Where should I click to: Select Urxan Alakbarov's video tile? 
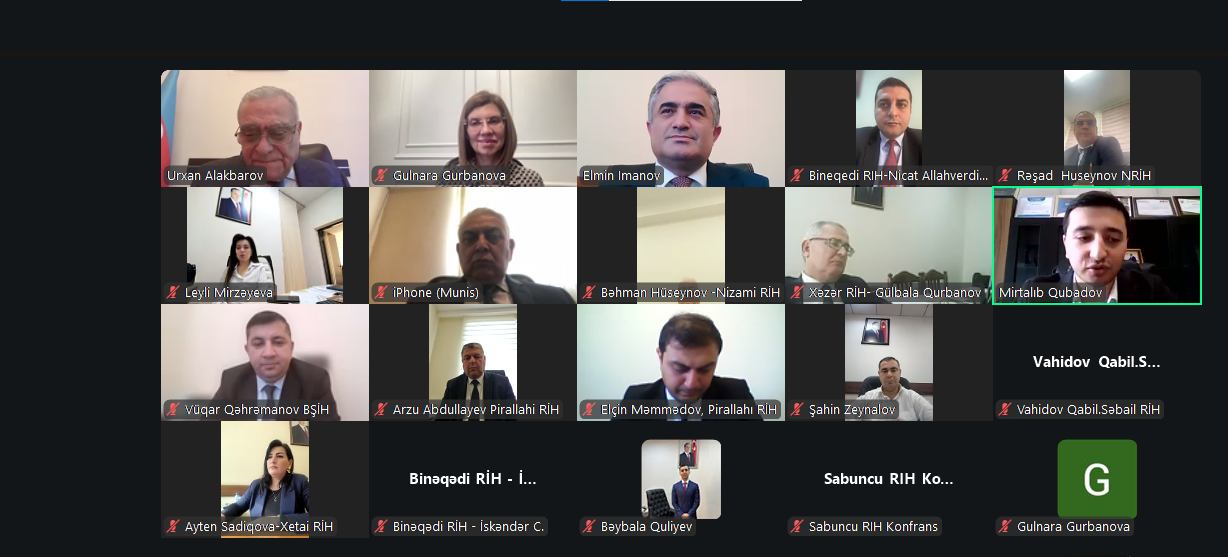click(x=265, y=128)
